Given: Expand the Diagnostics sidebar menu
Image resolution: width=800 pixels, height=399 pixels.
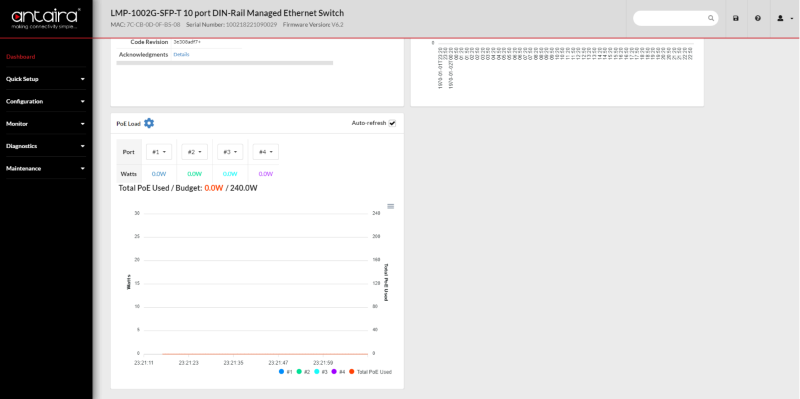Looking at the screenshot, I should click(x=45, y=146).
